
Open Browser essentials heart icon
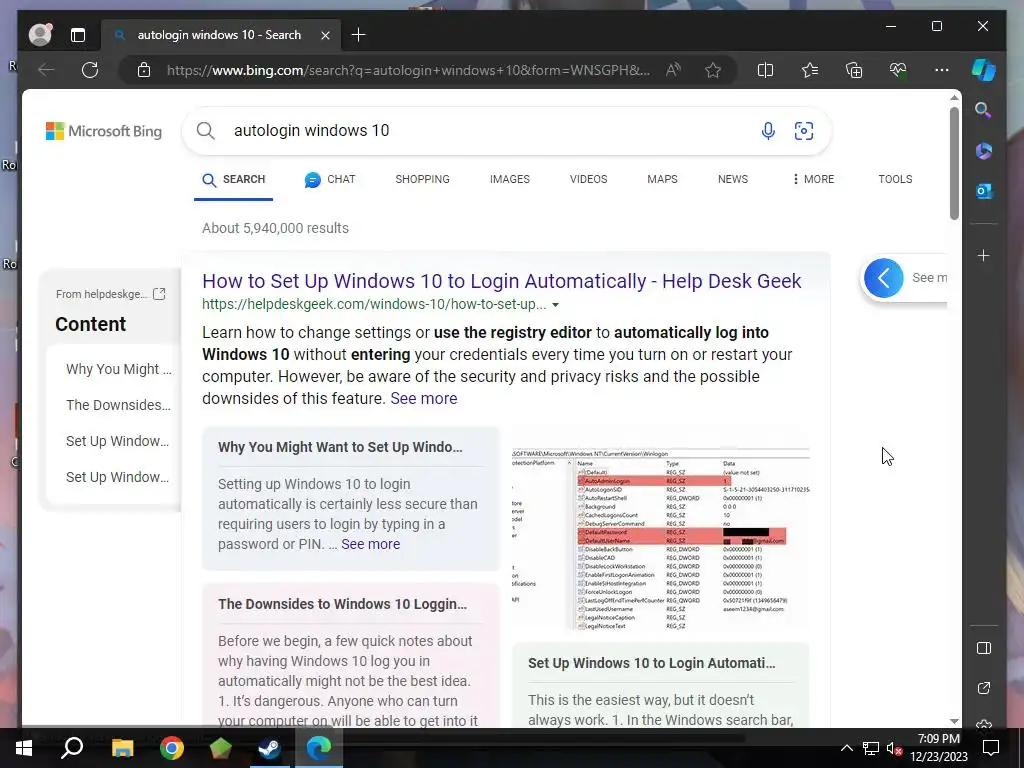coord(898,70)
